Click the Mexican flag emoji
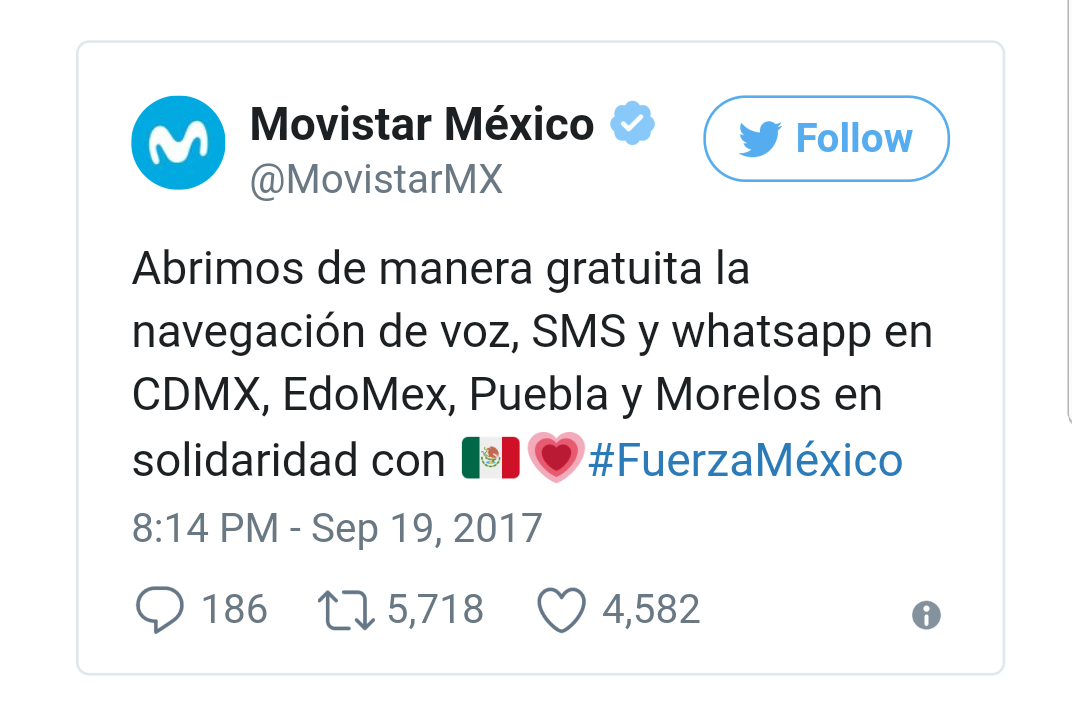This screenshot has width=1072, height=709. tap(490, 457)
